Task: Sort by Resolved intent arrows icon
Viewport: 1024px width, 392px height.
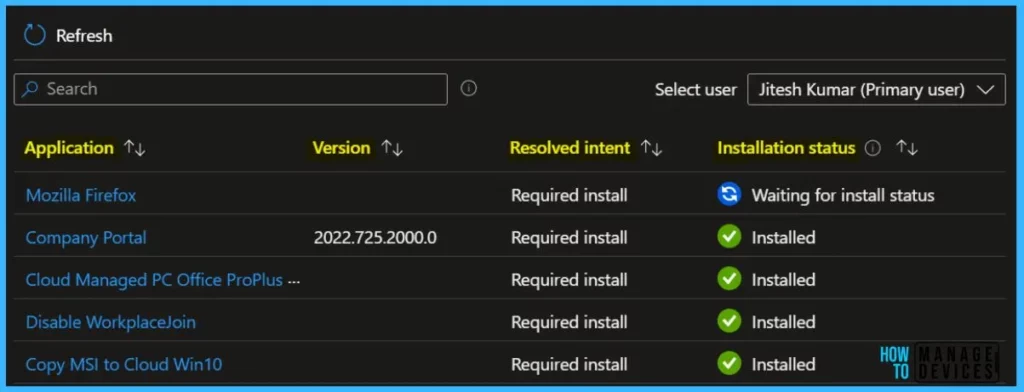Action: click(x=651, y=148)
